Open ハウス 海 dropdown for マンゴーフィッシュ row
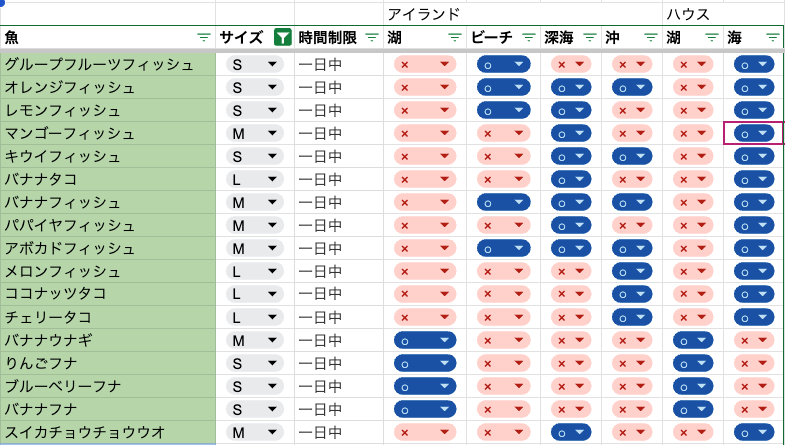 (x=754, y=134)
